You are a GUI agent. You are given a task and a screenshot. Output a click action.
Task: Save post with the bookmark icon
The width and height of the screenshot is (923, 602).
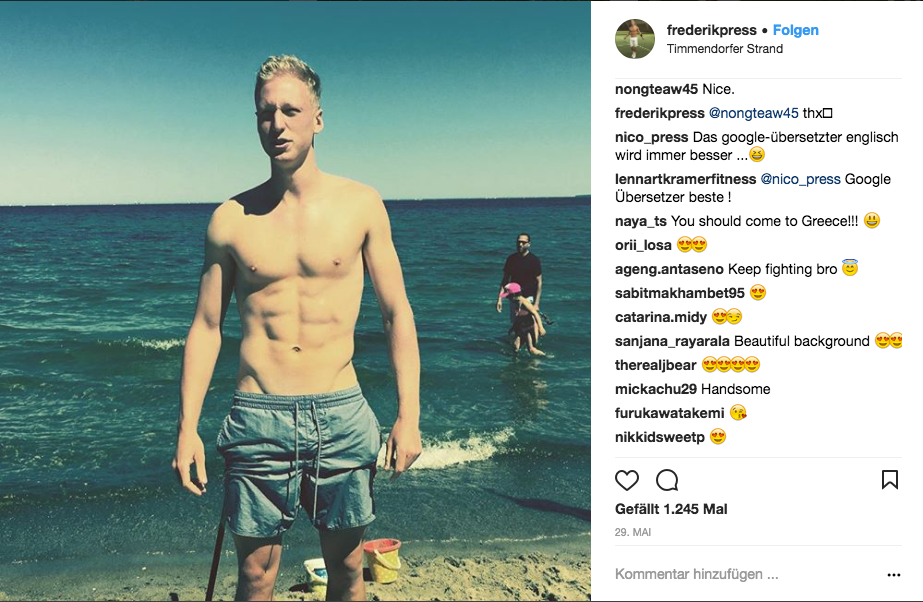889,480
